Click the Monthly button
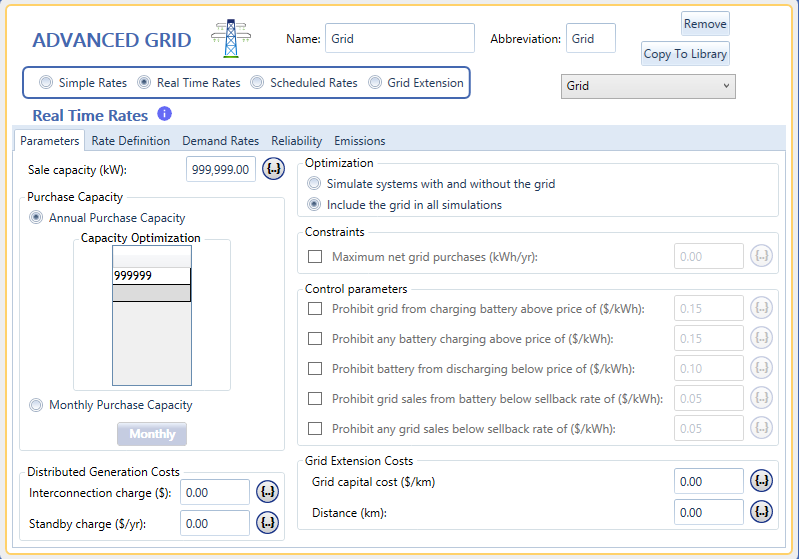799x559 pixels. [152, 434]
